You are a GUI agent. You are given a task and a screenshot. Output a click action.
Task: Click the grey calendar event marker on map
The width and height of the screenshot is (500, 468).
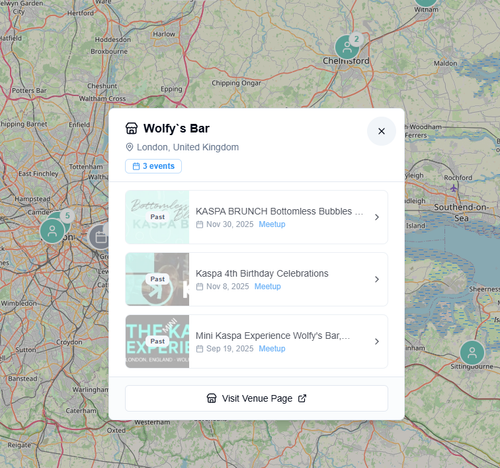[100, 237]
